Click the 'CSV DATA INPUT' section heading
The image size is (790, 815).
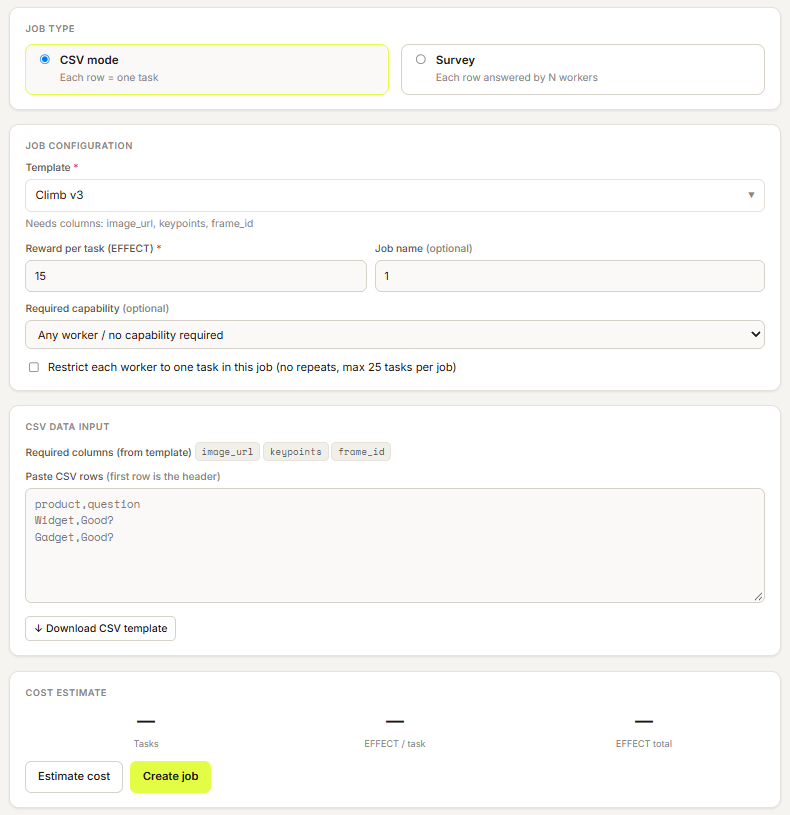pos(68,427)
